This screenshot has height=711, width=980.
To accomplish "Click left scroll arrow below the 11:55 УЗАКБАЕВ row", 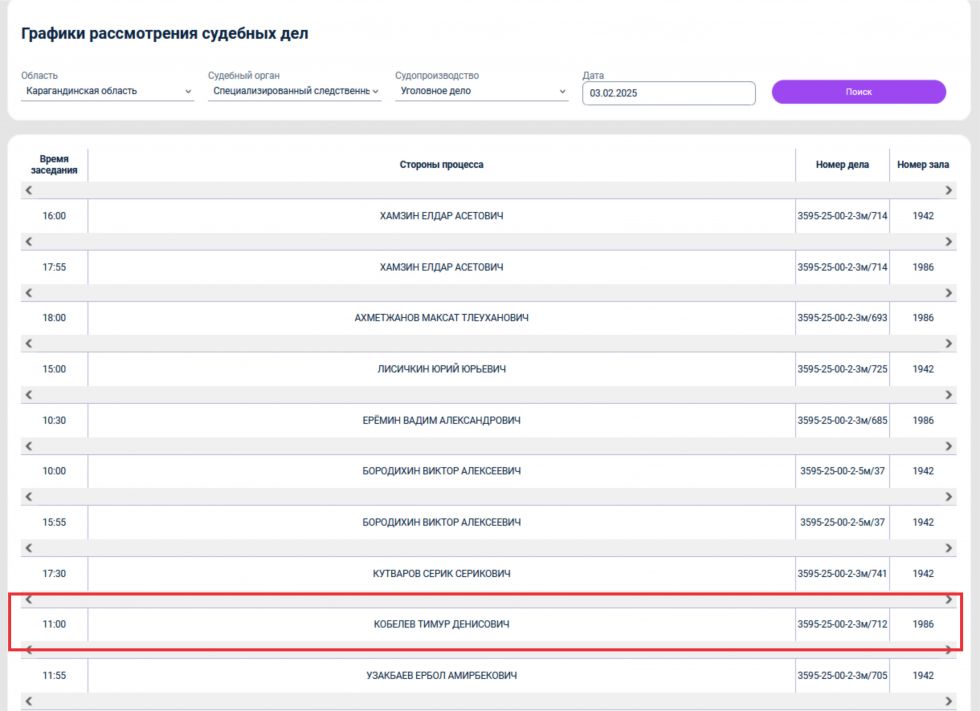I will click(x=28, y=701).
